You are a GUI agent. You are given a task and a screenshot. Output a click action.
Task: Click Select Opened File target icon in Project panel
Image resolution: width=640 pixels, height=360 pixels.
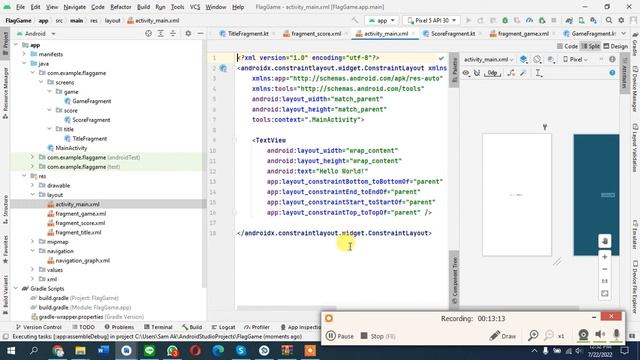point(148,33)
